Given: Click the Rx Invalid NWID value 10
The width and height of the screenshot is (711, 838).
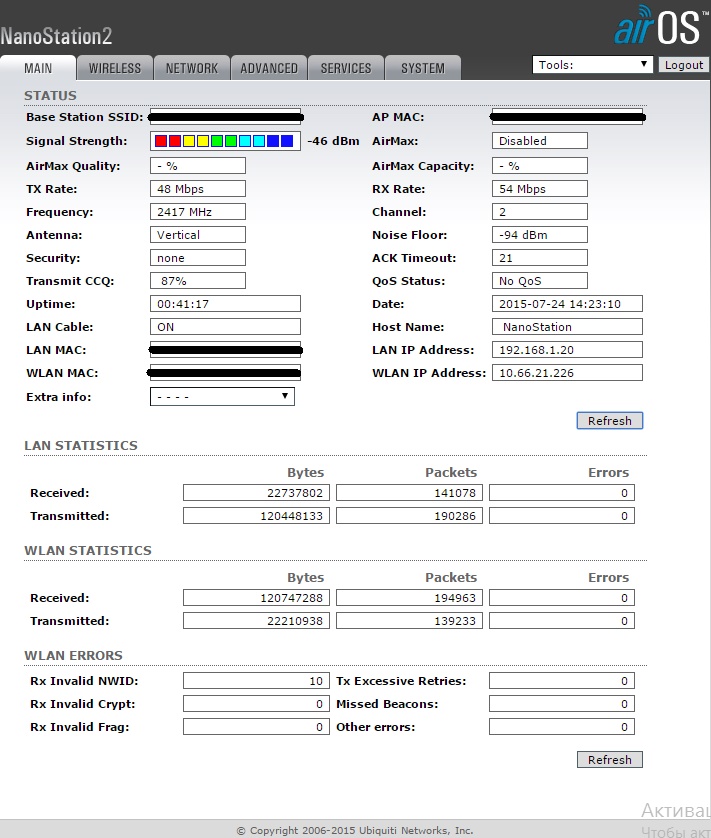Looking at the screenshot, I should 256,681.
